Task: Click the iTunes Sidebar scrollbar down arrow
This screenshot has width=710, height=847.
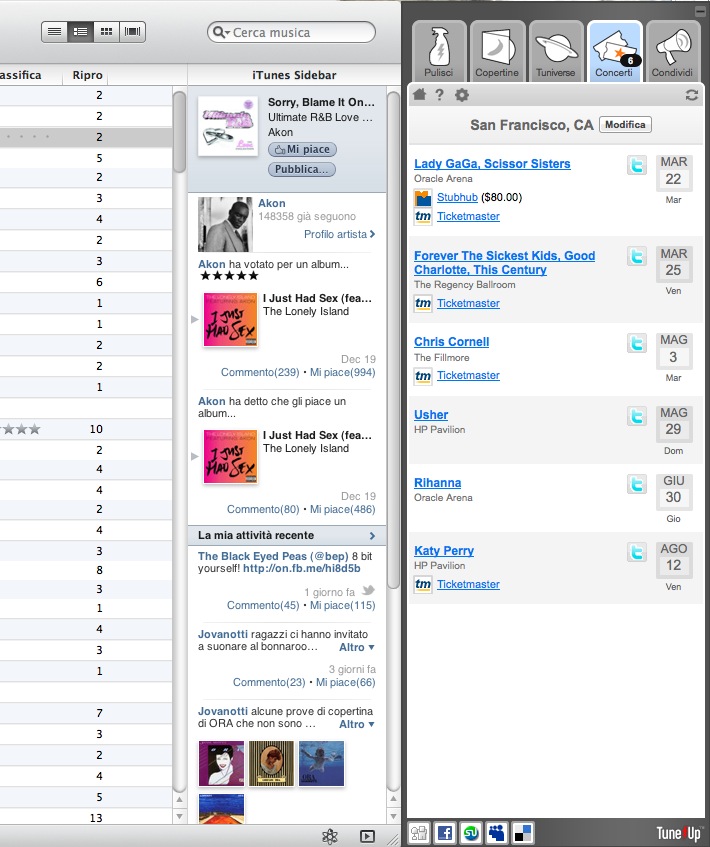Action: pos(393,816)
